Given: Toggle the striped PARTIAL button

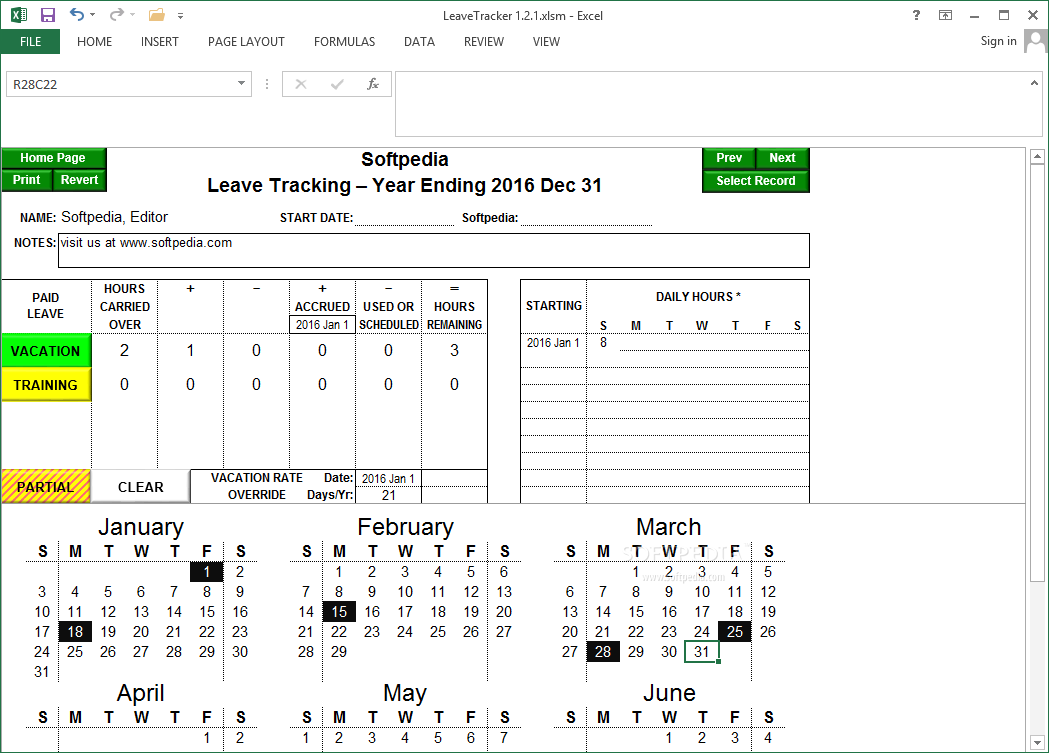Looking at the screenshot, I should click(x=45, y=486).
